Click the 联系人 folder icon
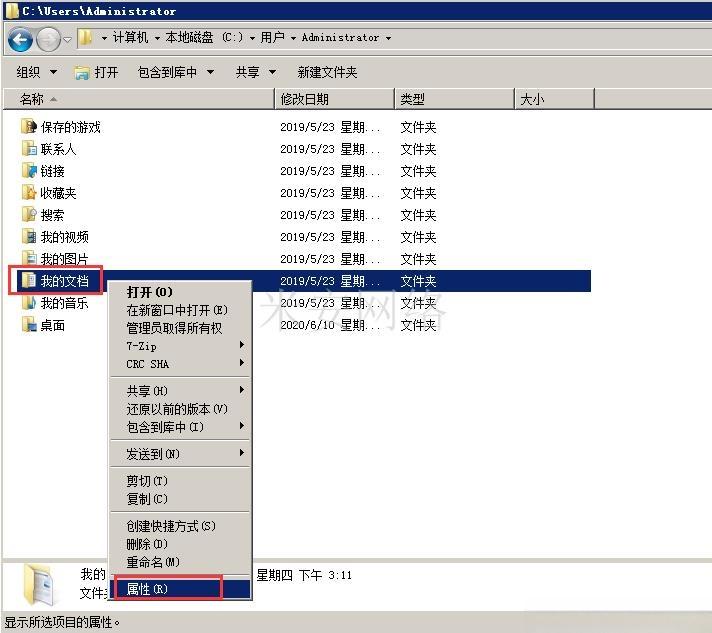The height and width of the screenshot is (633, 712). tap(29, 148)
